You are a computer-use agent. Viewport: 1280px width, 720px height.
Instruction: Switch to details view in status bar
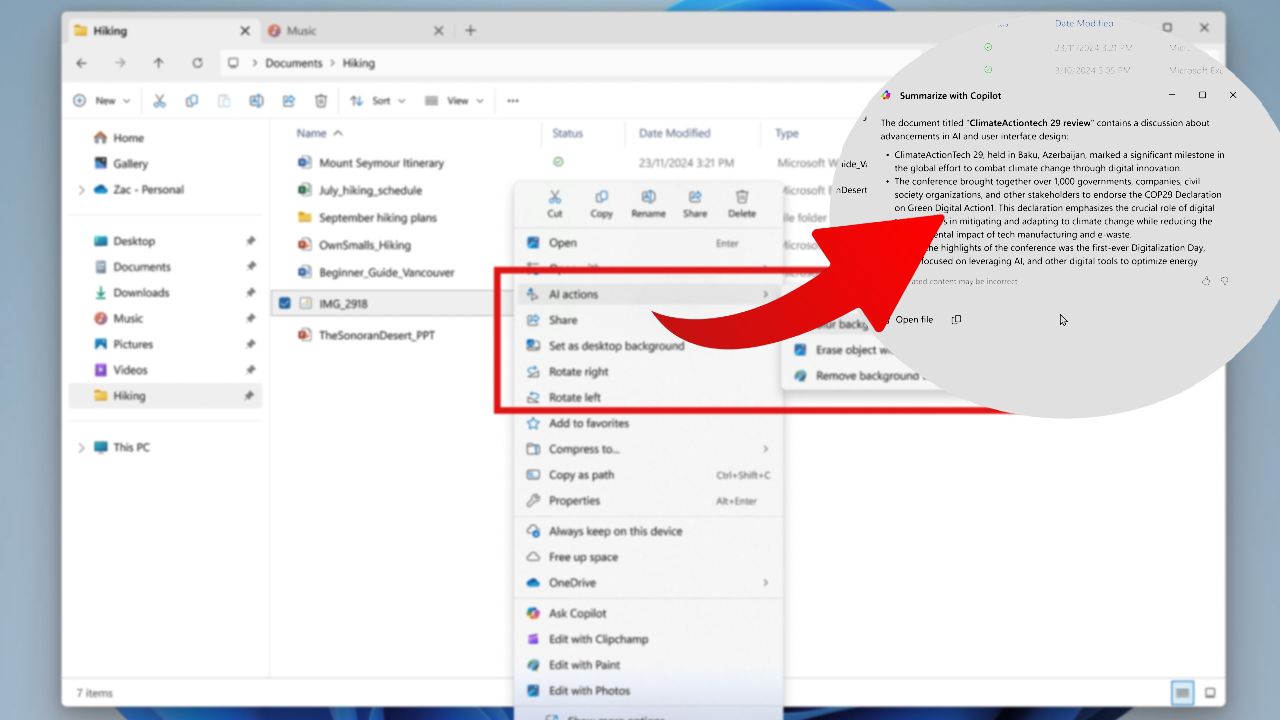pyautogui.click(x=1183, y=693)
